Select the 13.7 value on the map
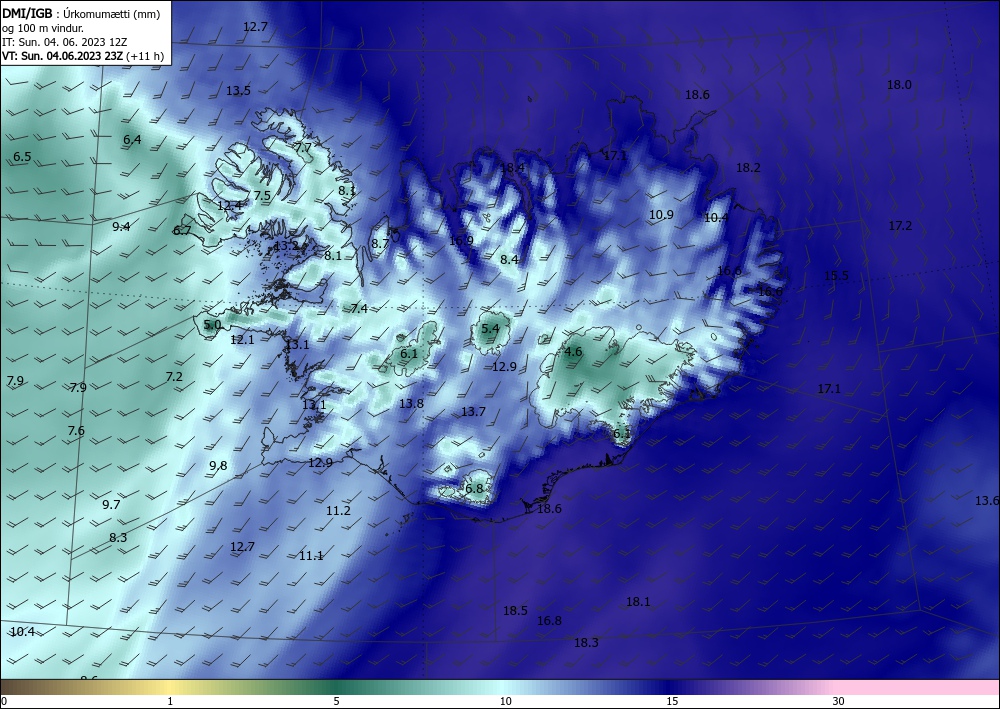The height and width of the screenshot is (709, 1000). click(473, 412)
